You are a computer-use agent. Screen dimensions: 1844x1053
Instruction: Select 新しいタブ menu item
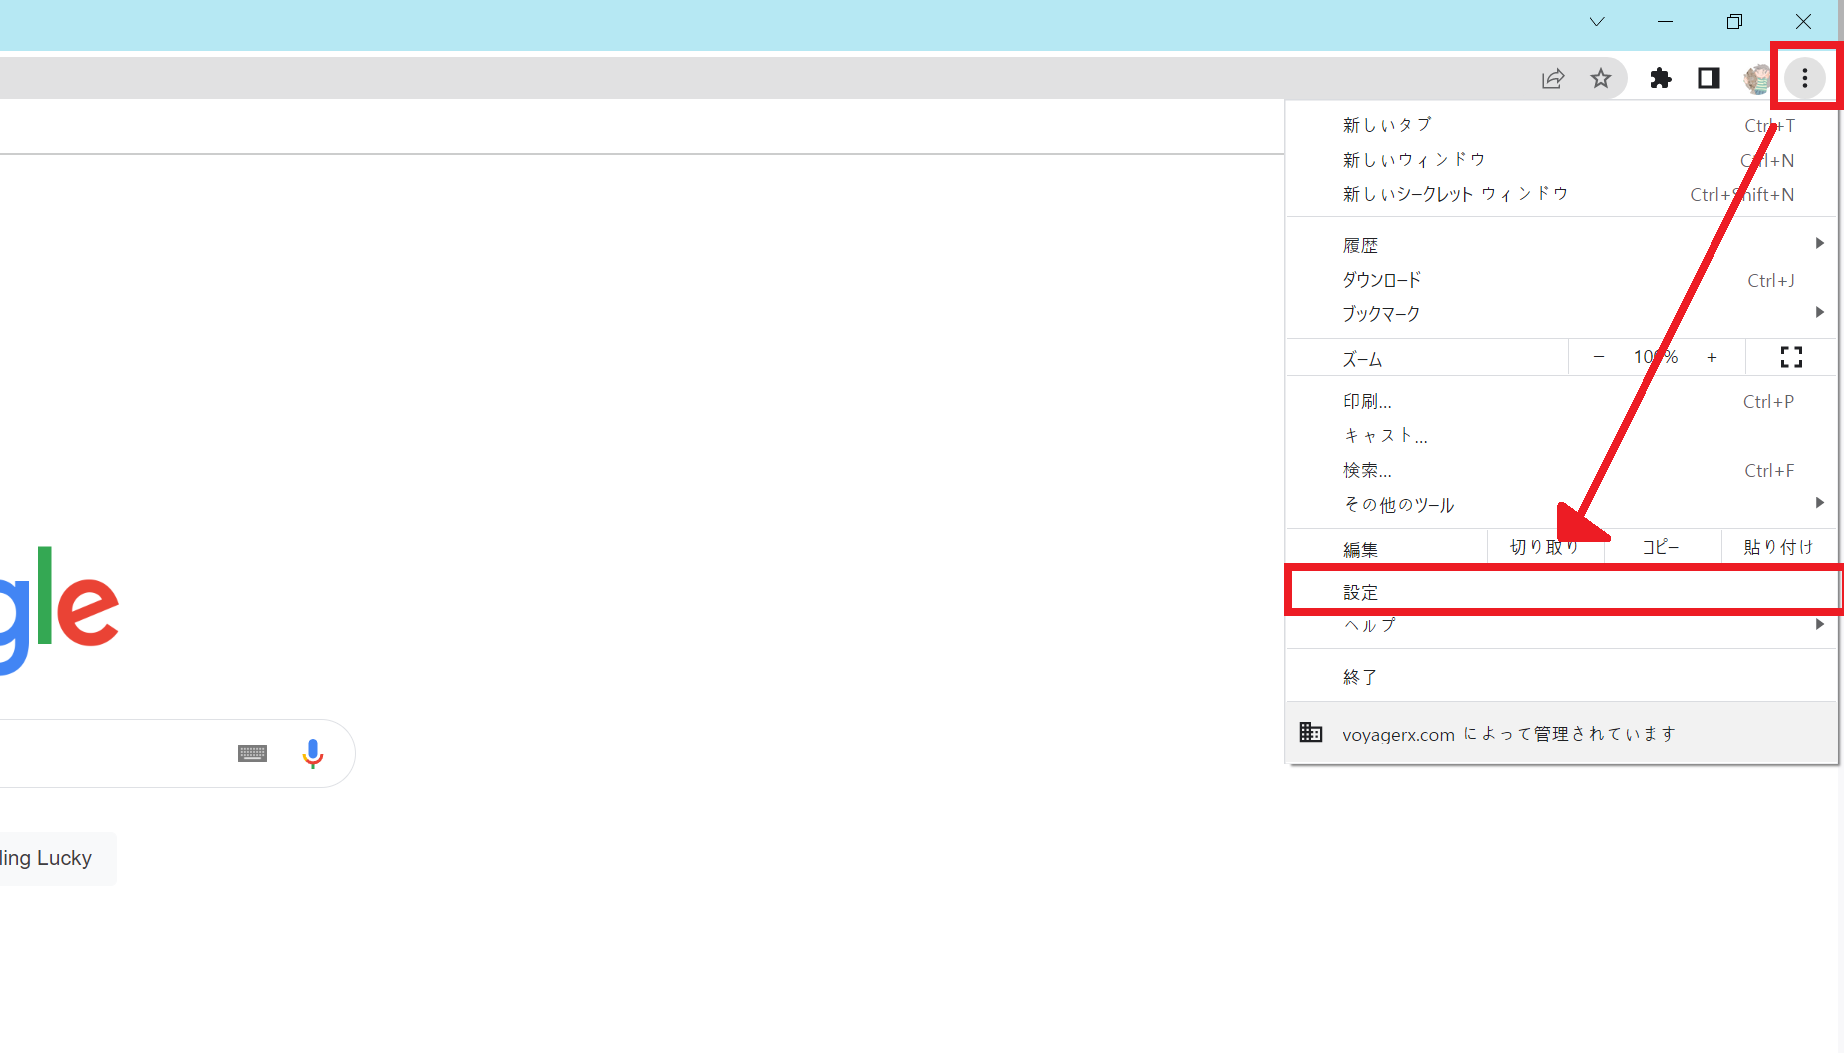[x=1562, y=125]
